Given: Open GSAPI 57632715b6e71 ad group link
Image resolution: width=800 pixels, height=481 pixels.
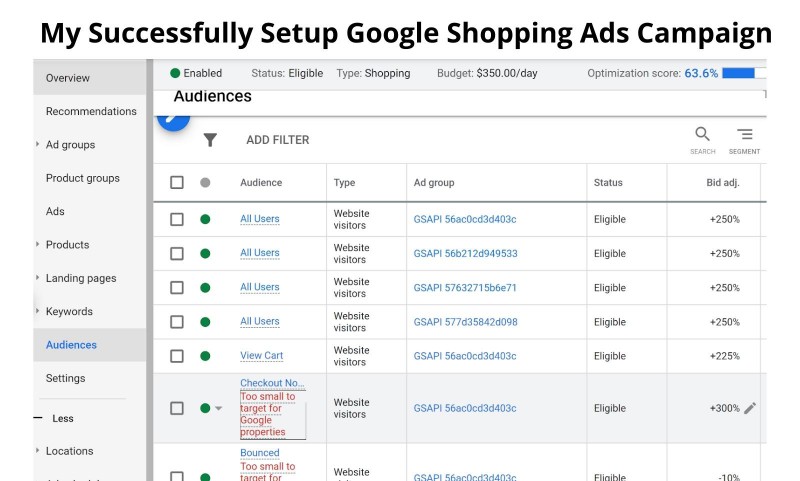Looking at the screenshot, I should [x=465, y=288].
